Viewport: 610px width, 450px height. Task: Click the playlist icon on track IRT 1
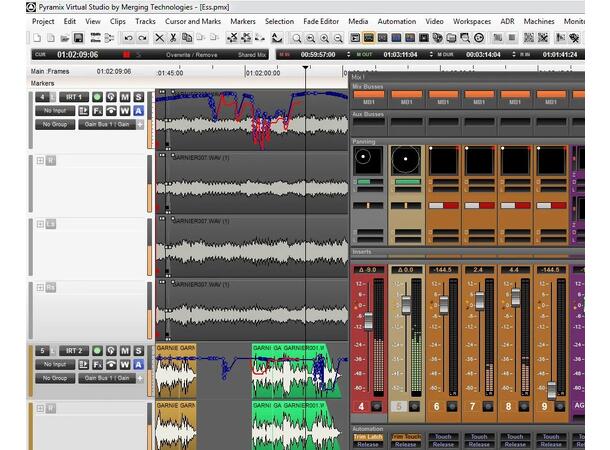click(84, 111)
